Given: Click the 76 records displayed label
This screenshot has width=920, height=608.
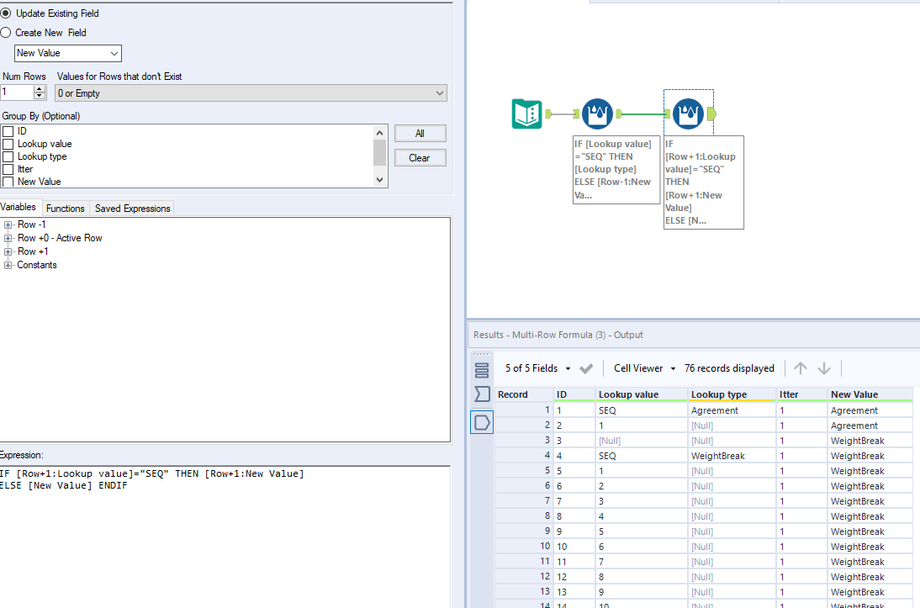Looking at the screenshot, I should click(729, 369).
